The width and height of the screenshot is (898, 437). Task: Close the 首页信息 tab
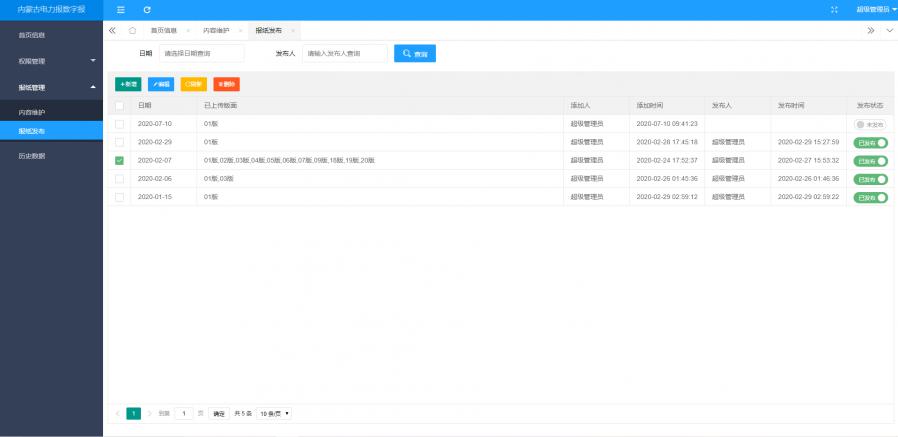188,31
